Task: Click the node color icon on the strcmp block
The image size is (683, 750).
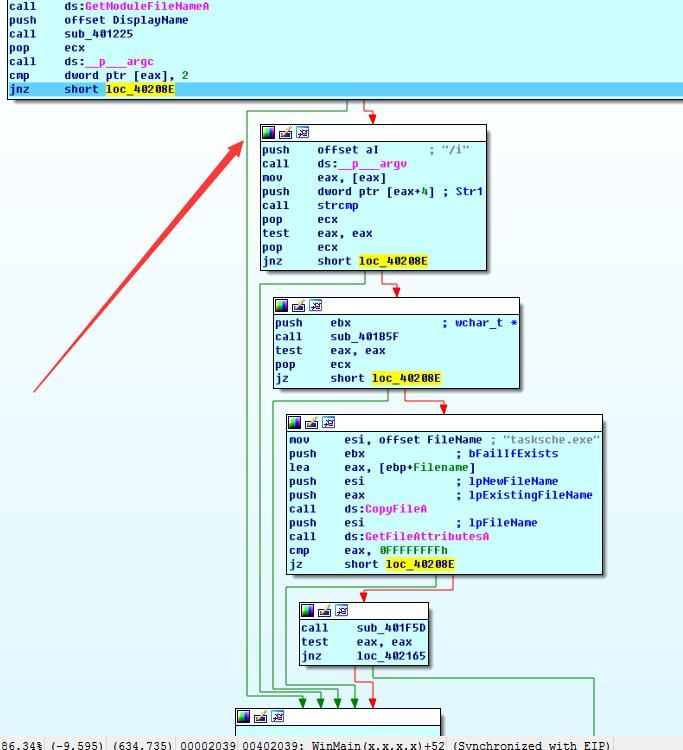Action: click(x=269, y=132)
